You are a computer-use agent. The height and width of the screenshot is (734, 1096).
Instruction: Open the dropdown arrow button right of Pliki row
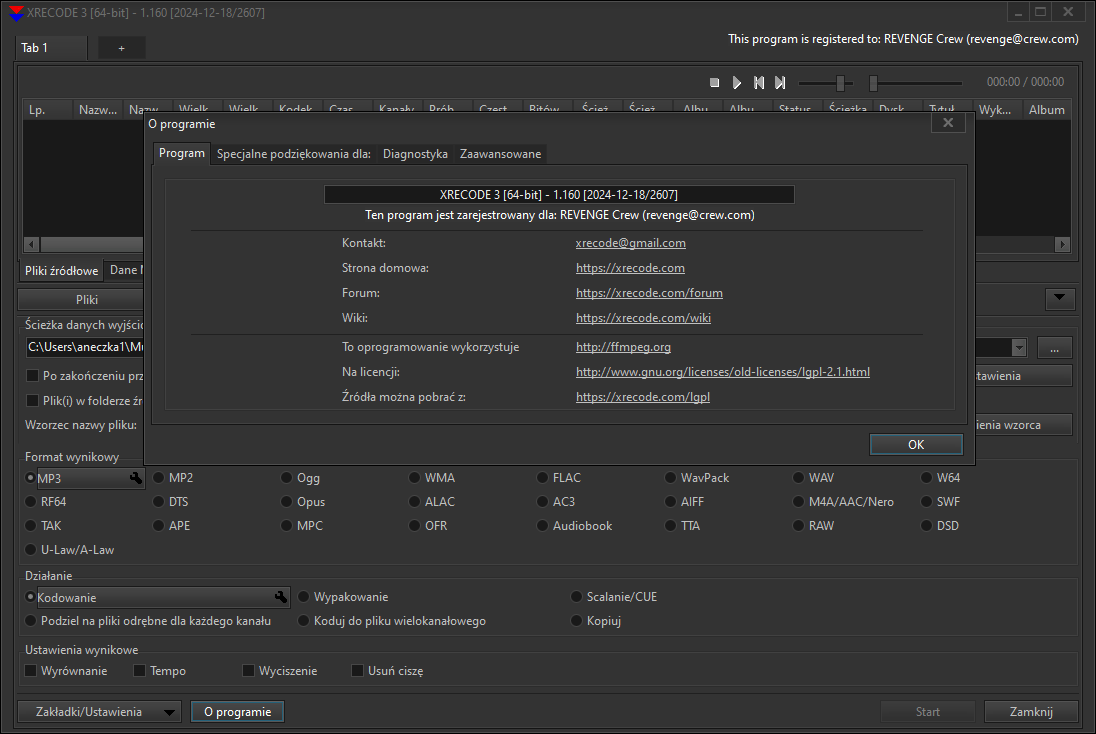point(1060,298)
